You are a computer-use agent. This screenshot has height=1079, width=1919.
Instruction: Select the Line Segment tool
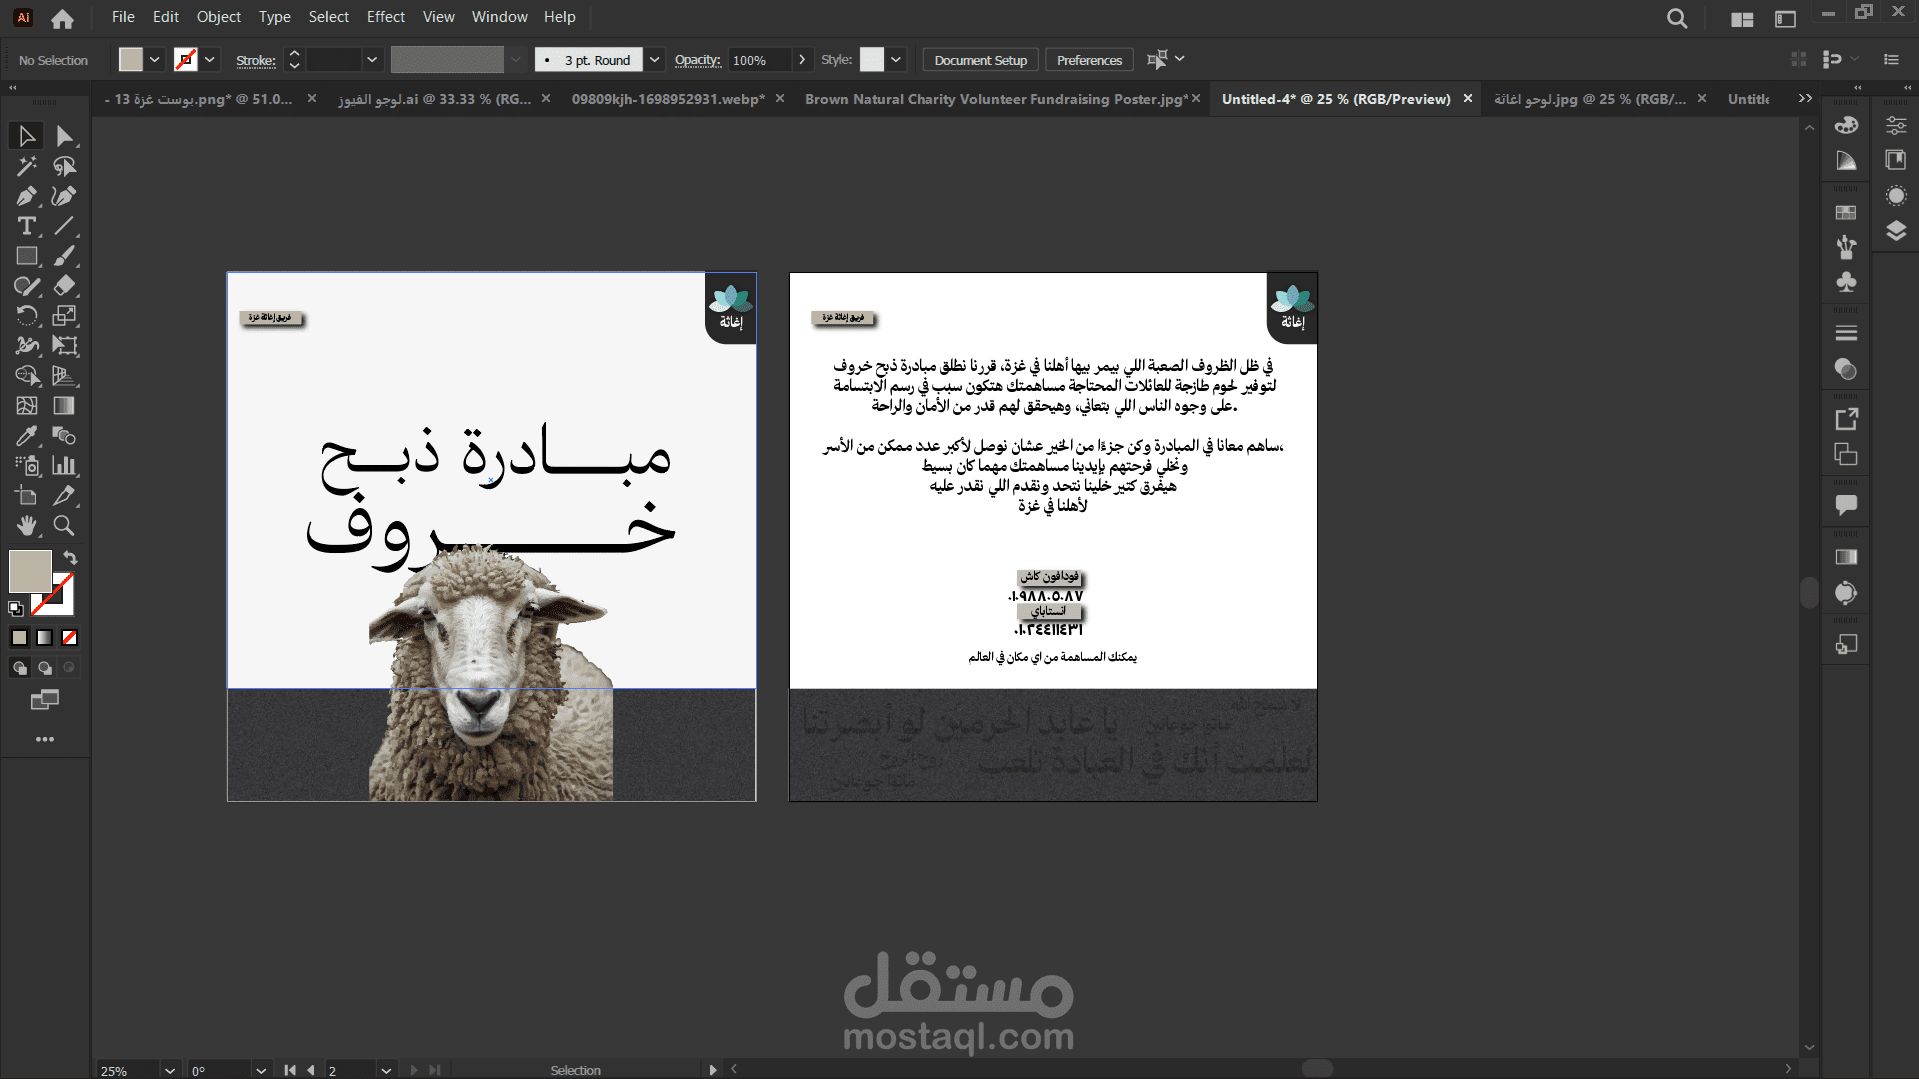coord(65,226)
